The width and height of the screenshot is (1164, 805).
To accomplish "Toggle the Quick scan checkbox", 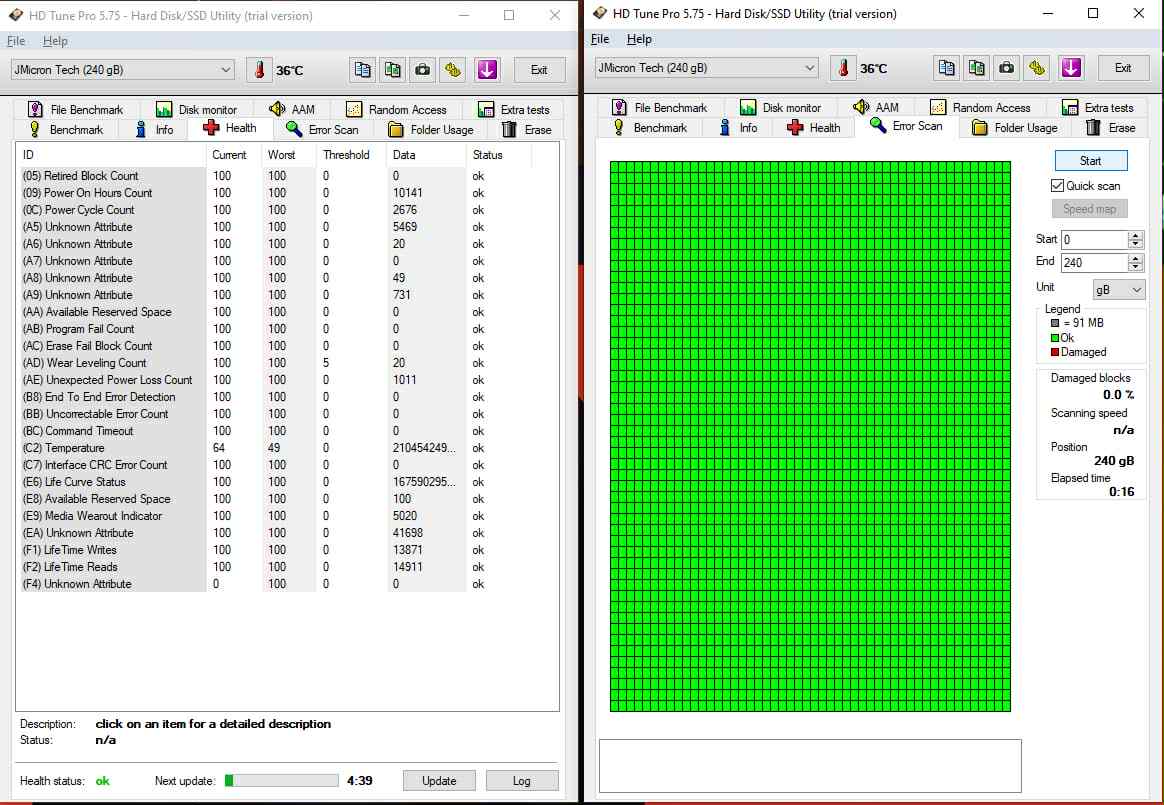I will click(1058, 186).
